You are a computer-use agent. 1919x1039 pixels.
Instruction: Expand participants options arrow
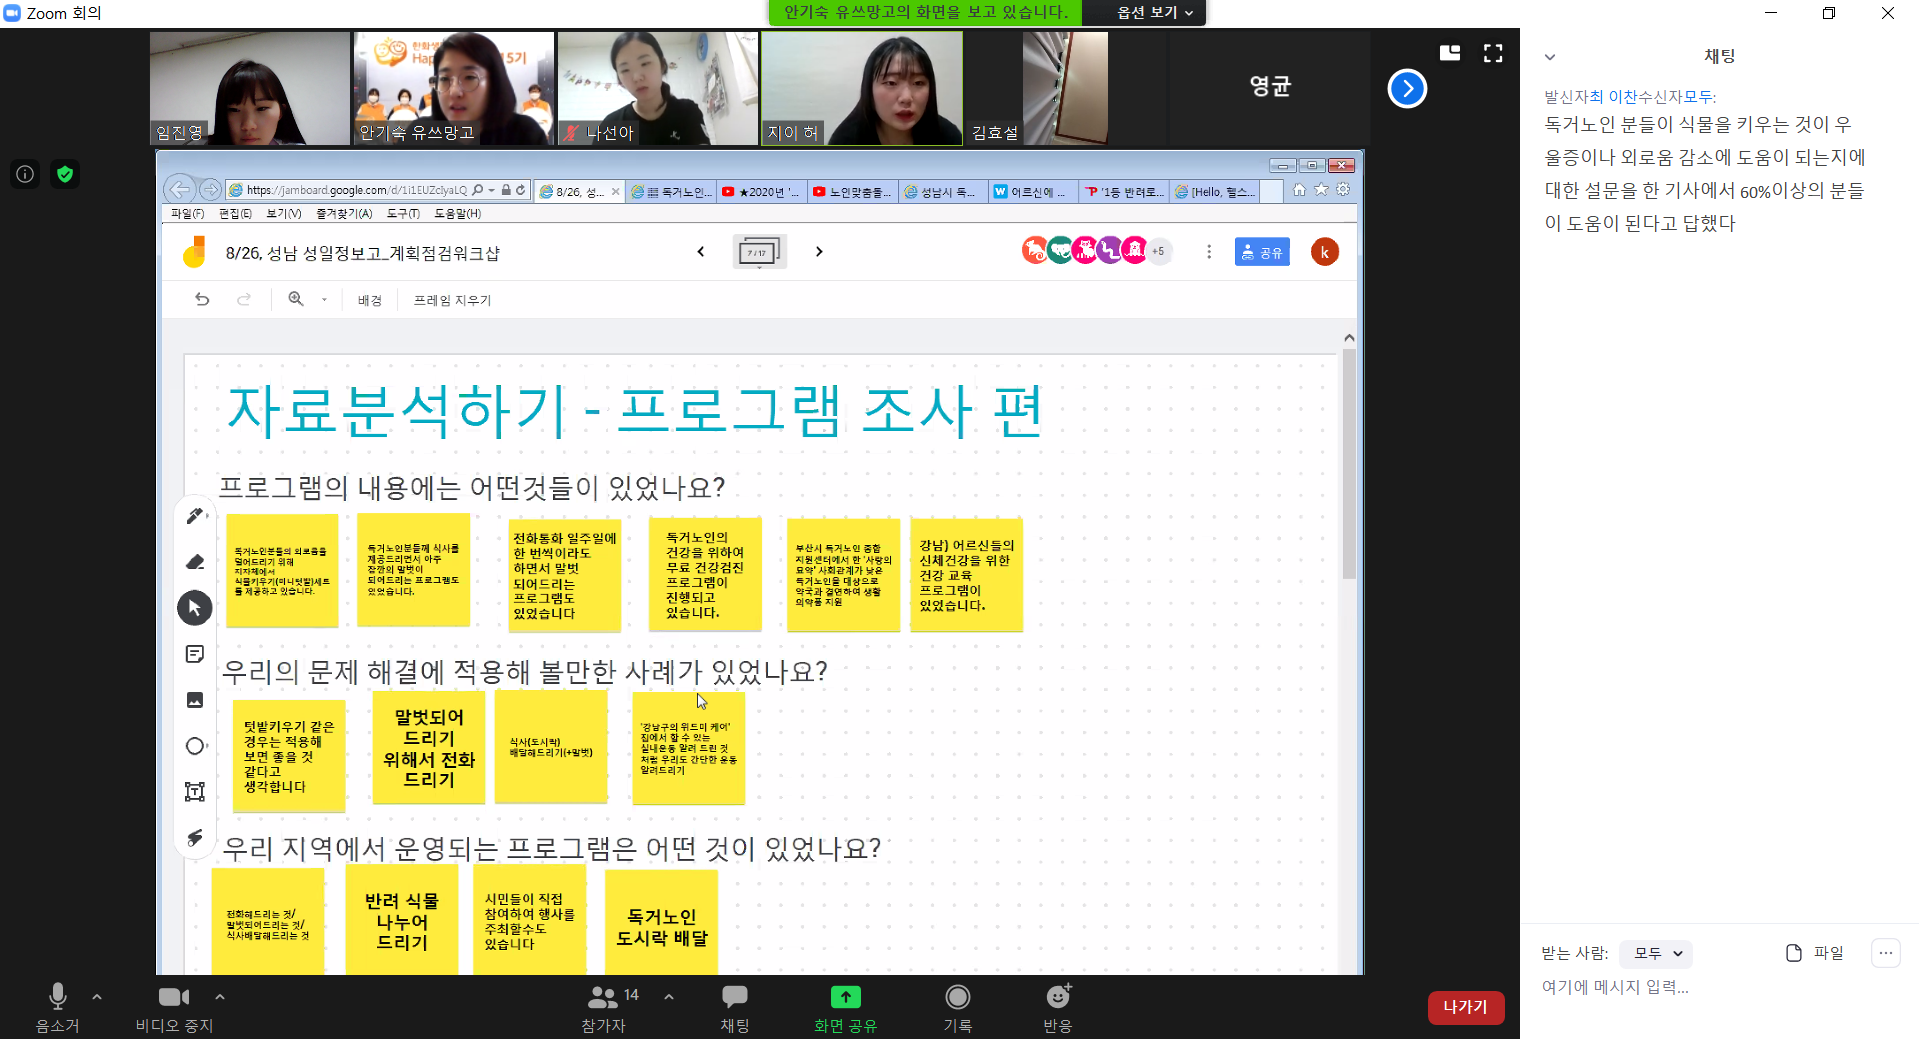[669, 996]
